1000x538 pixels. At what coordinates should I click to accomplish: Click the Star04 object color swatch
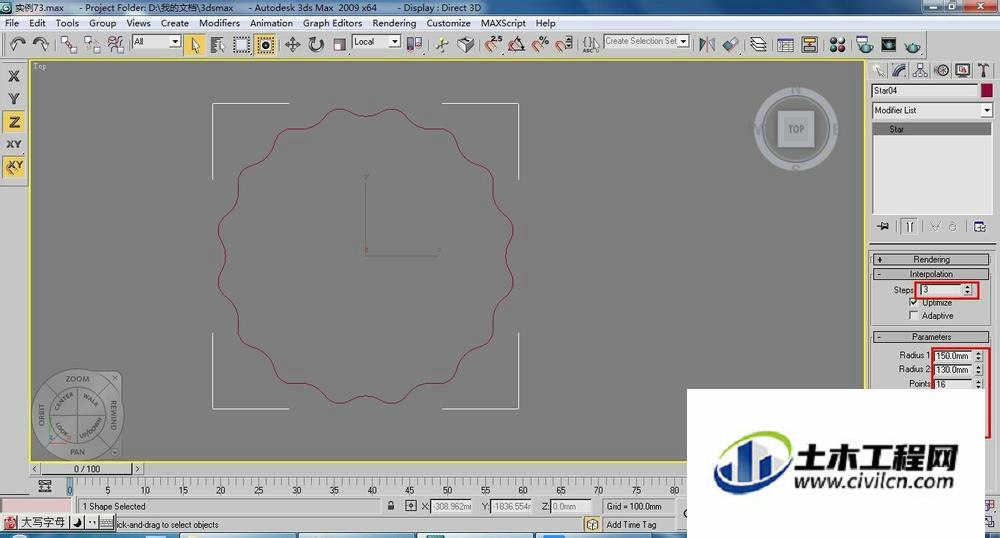[987, 91]
